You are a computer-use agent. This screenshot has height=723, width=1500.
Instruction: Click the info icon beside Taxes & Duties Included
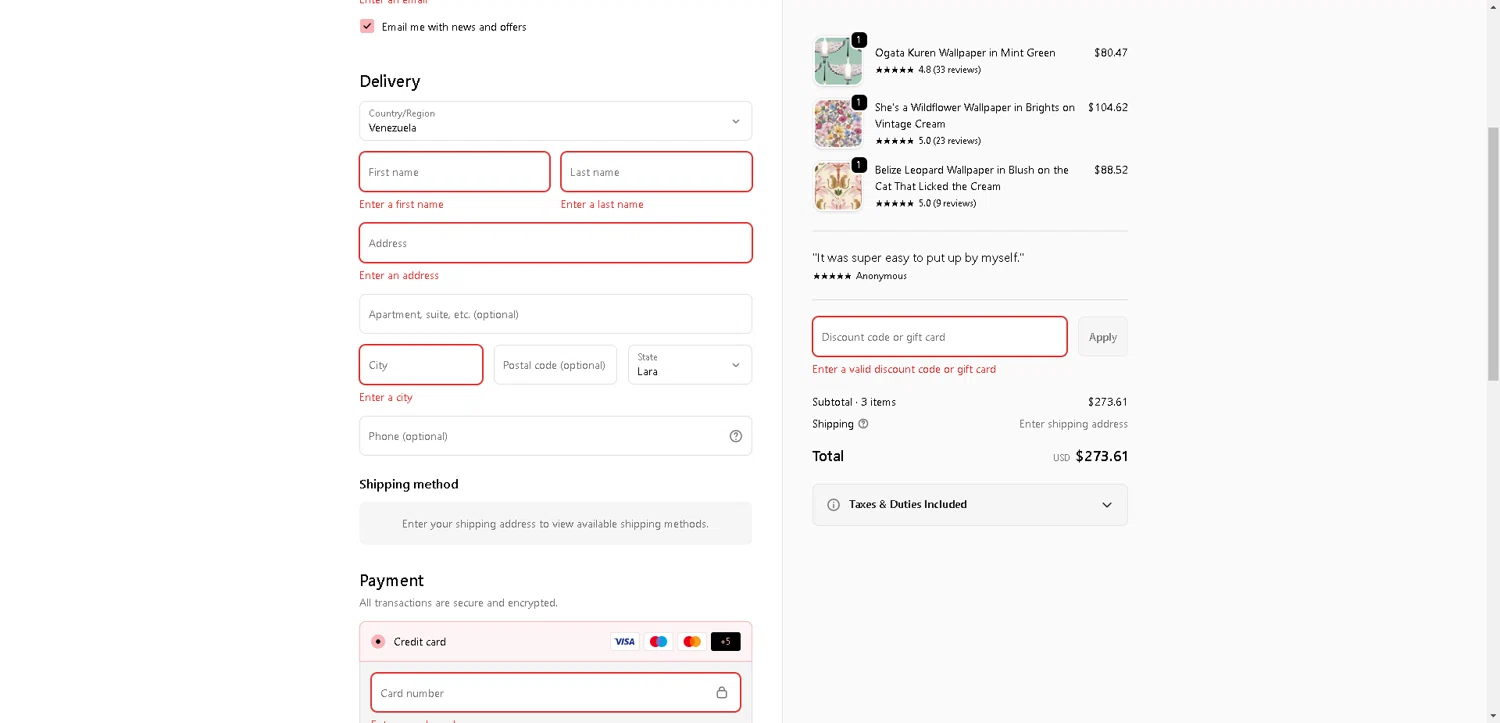click(834, 505)
